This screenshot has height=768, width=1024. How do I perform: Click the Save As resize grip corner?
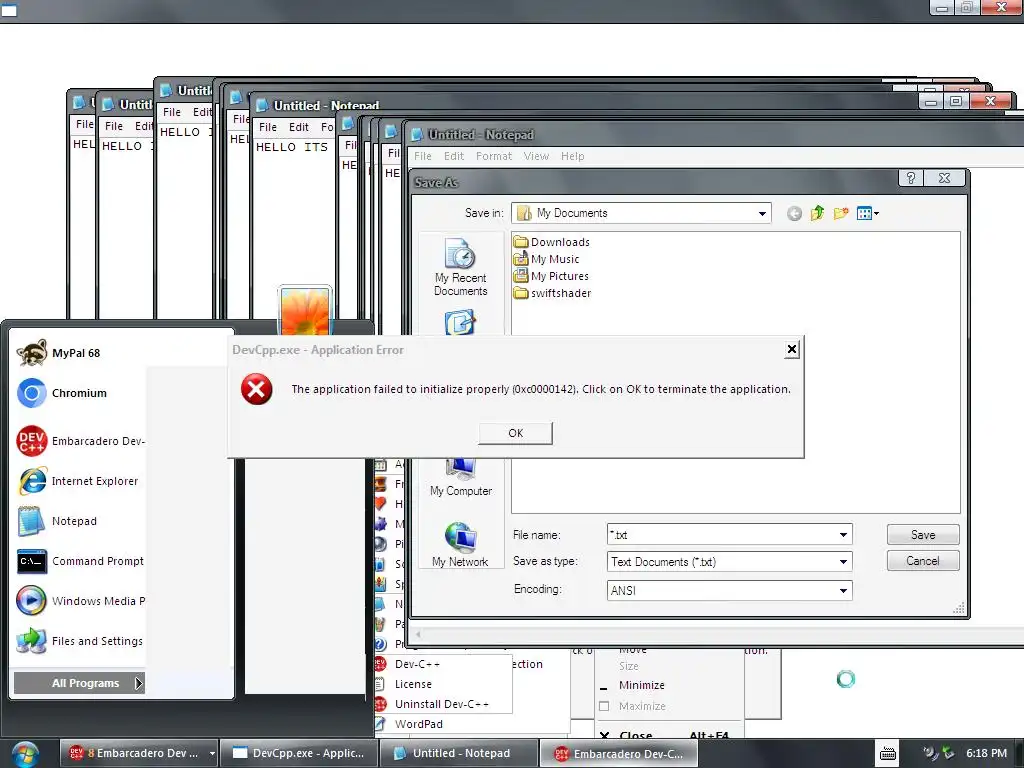coord(959,608)
